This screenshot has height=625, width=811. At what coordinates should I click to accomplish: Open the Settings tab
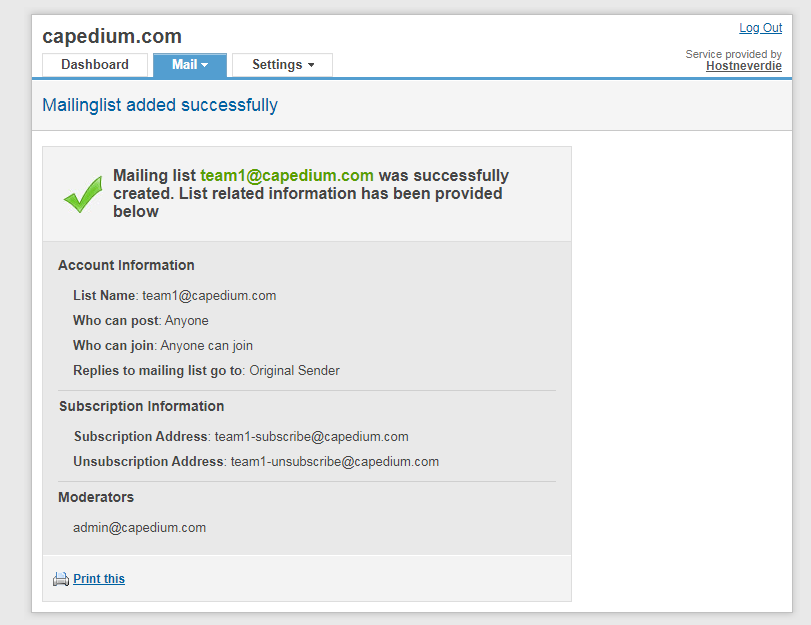click(277, 65)
